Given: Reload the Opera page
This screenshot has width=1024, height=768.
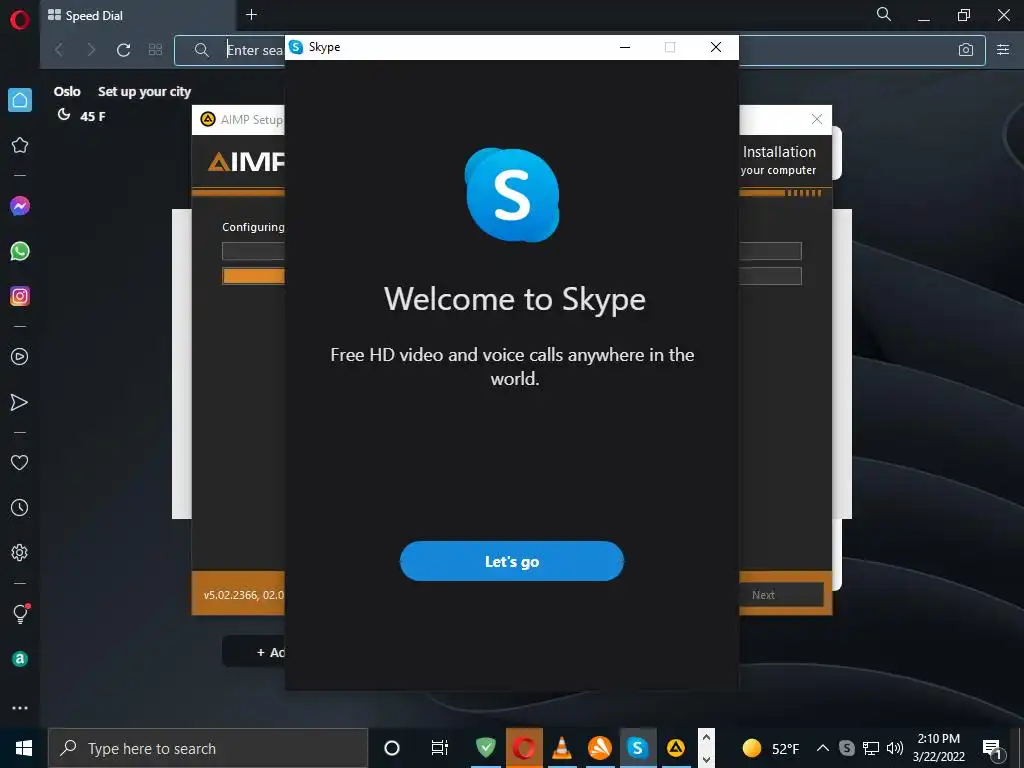Looking at the screenshot, I should click(x=123, y=50).
